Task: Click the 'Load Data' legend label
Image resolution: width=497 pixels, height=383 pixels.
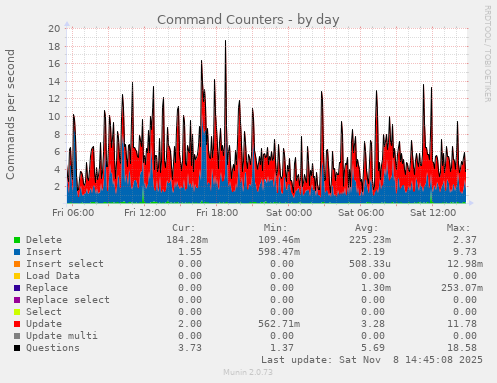Action: [x=53, y=276]
